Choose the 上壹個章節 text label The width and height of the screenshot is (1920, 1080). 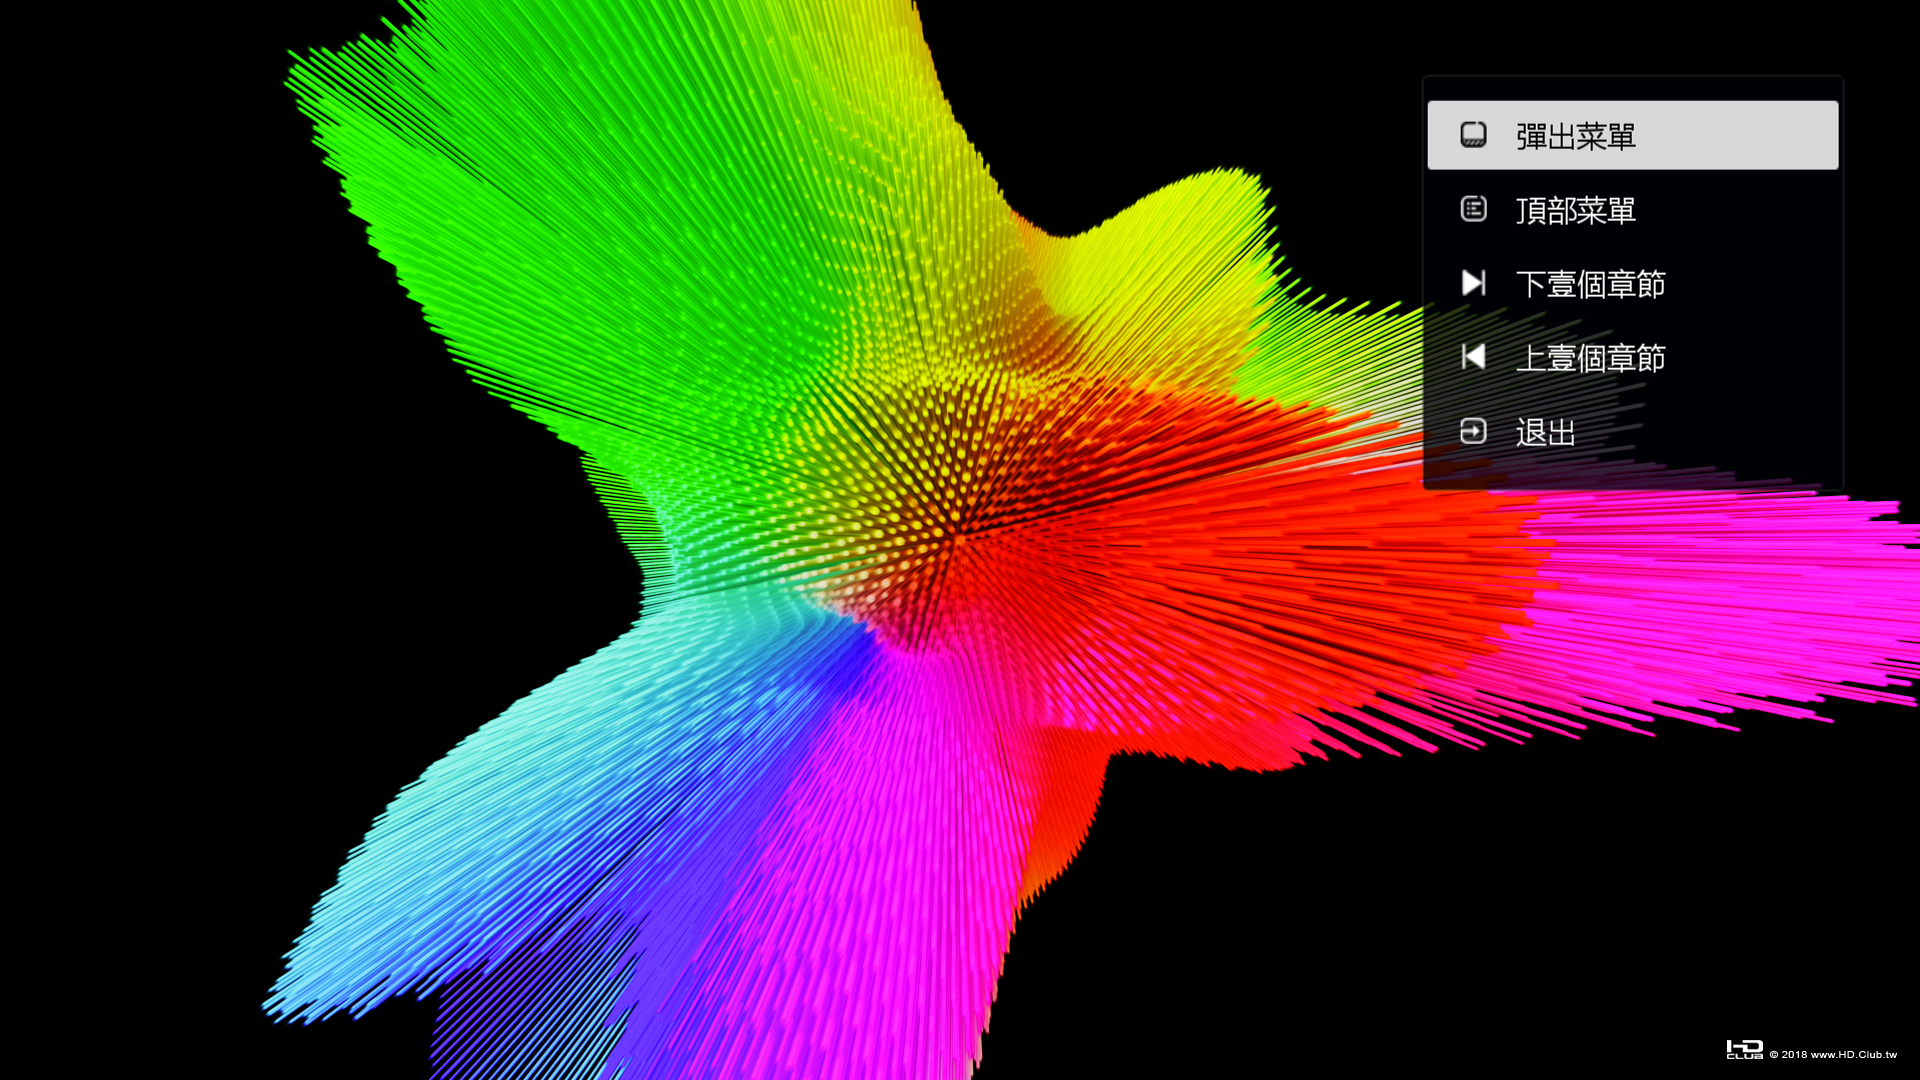click(x=1590, y=358)
